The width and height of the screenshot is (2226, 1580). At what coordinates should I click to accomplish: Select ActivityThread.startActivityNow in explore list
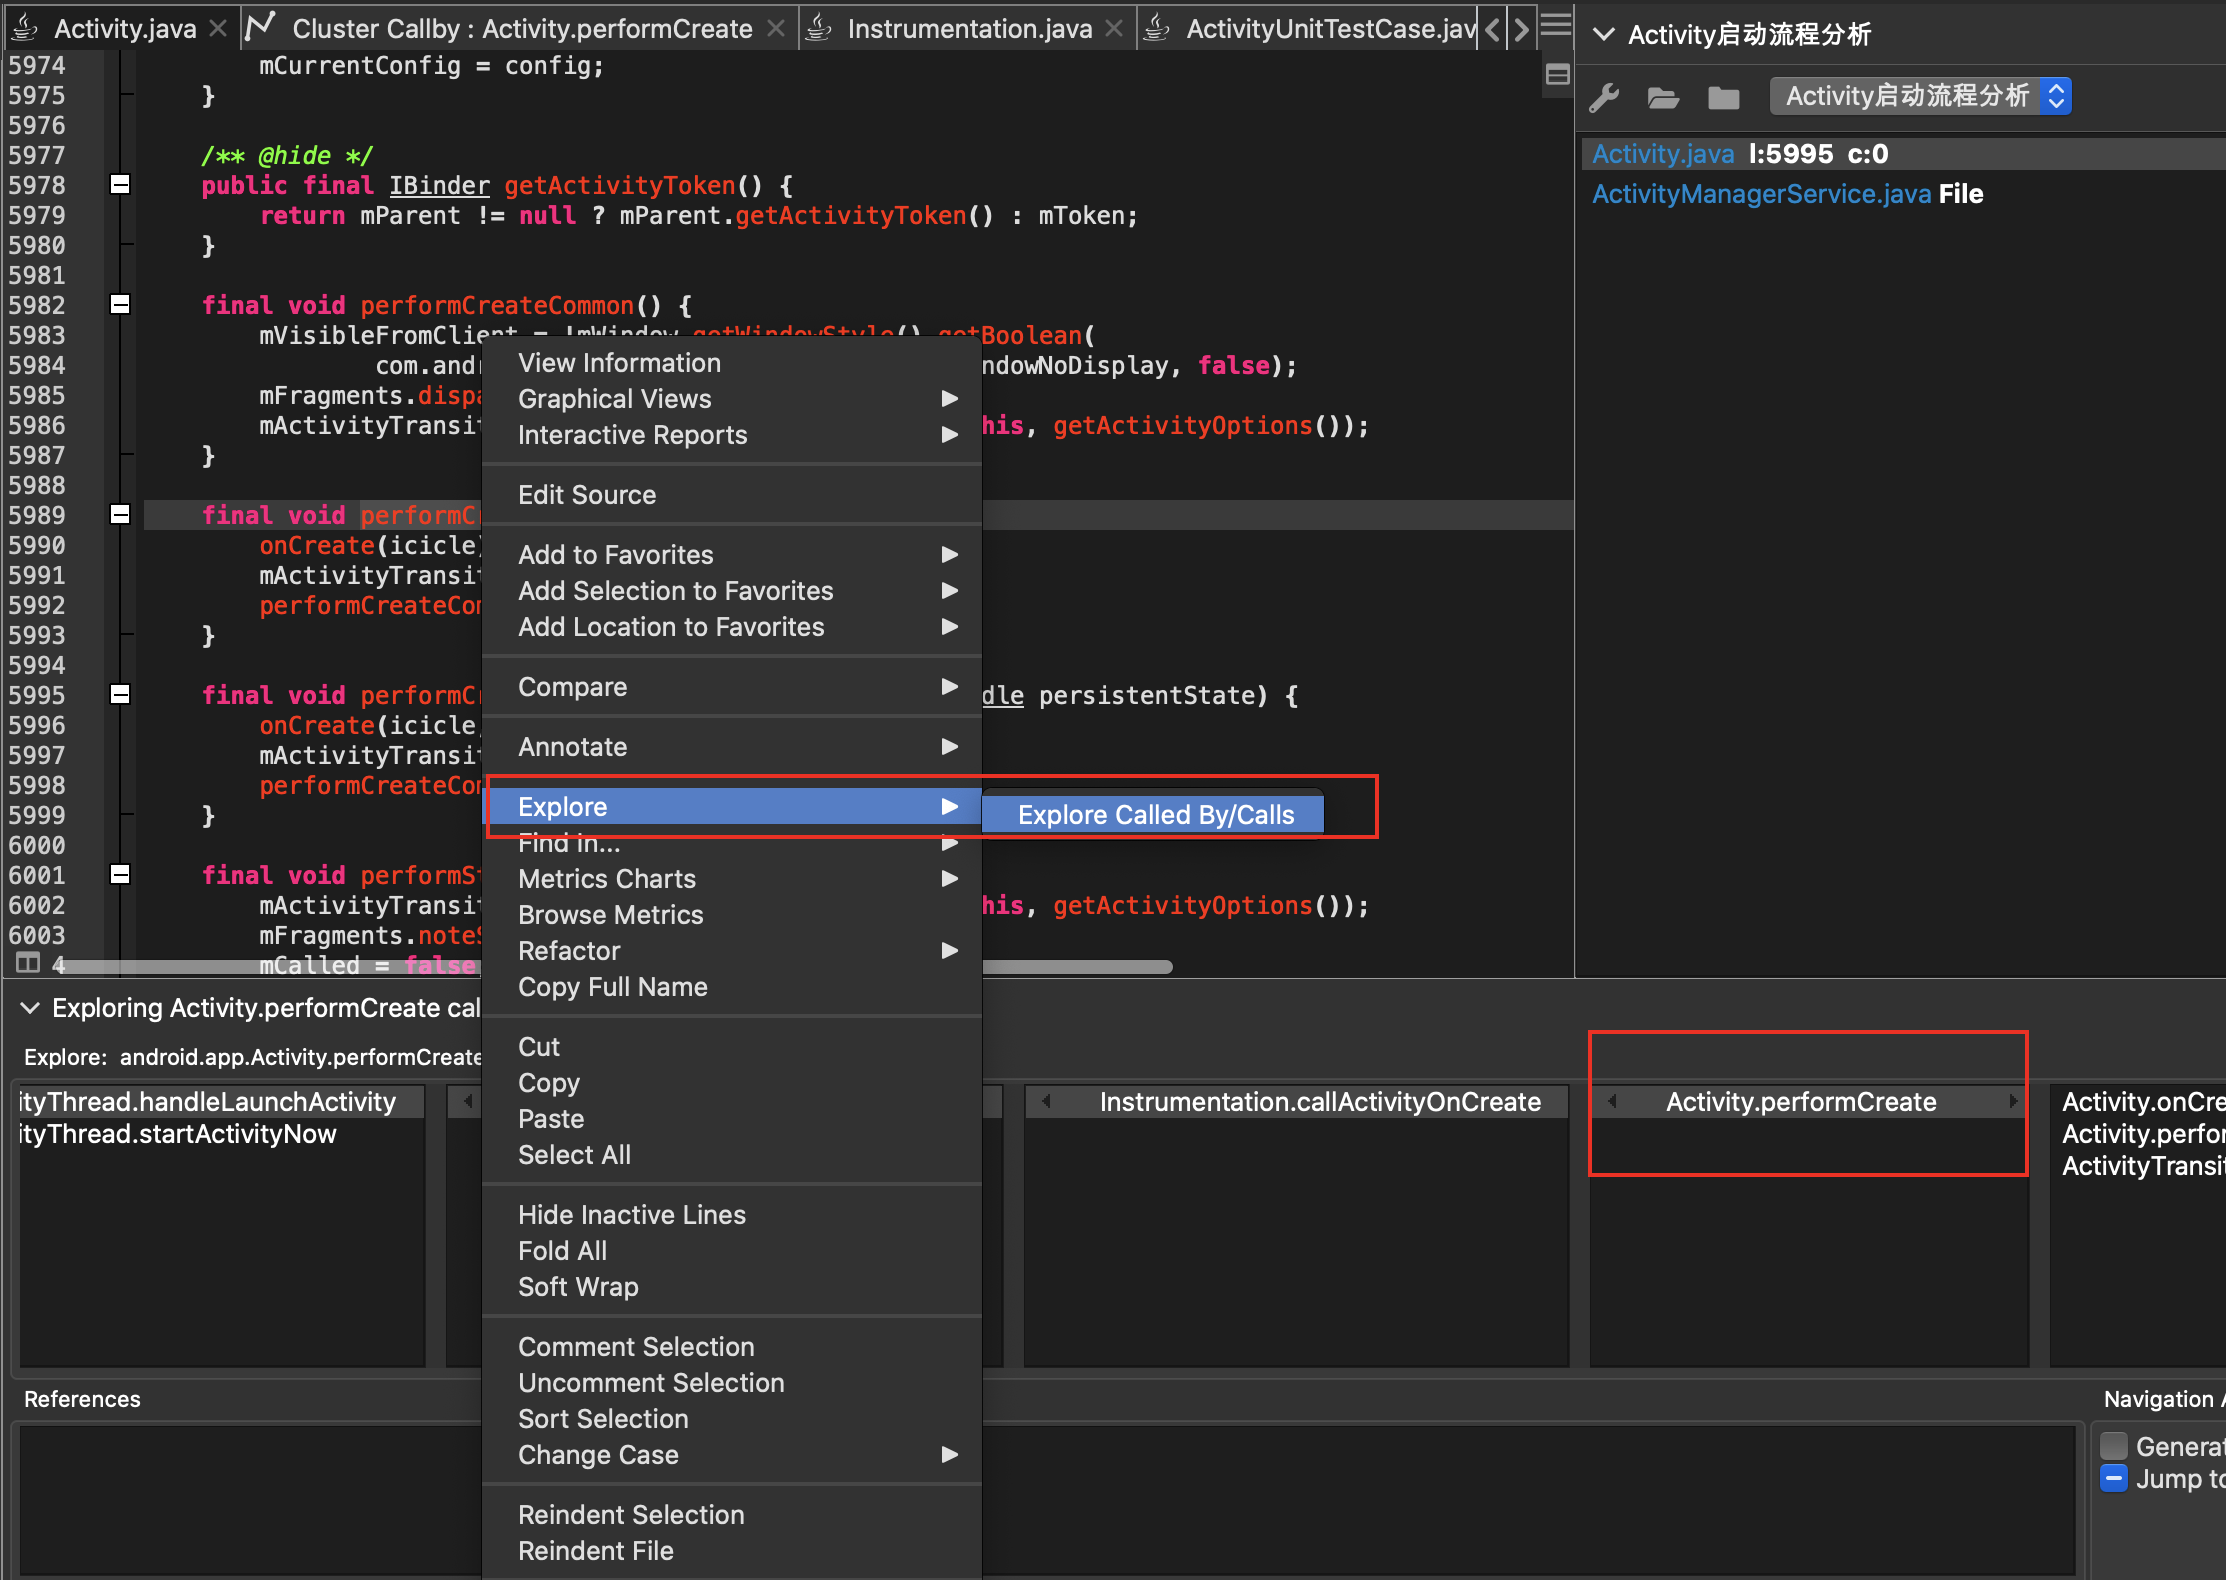point(178,1134)
